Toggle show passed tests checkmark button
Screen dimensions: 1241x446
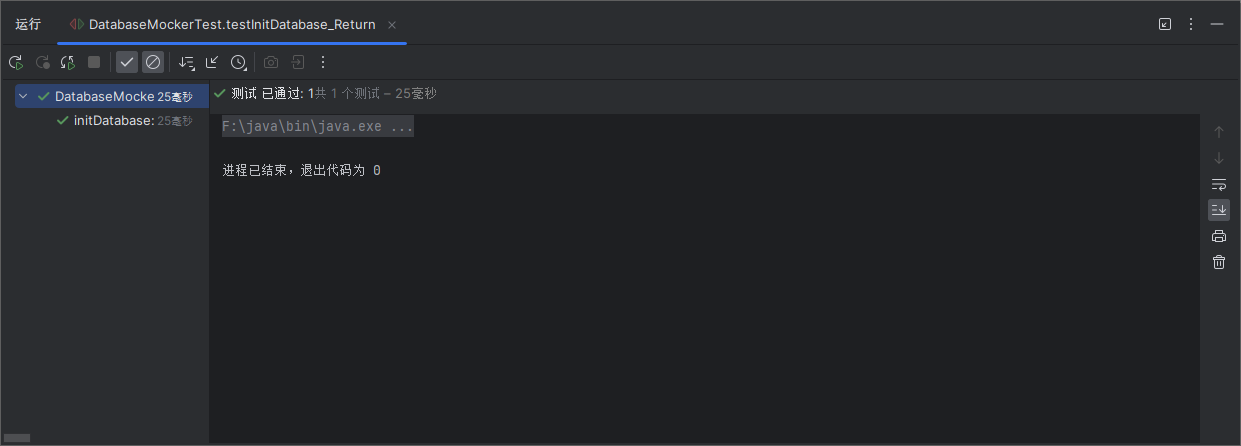127,62
